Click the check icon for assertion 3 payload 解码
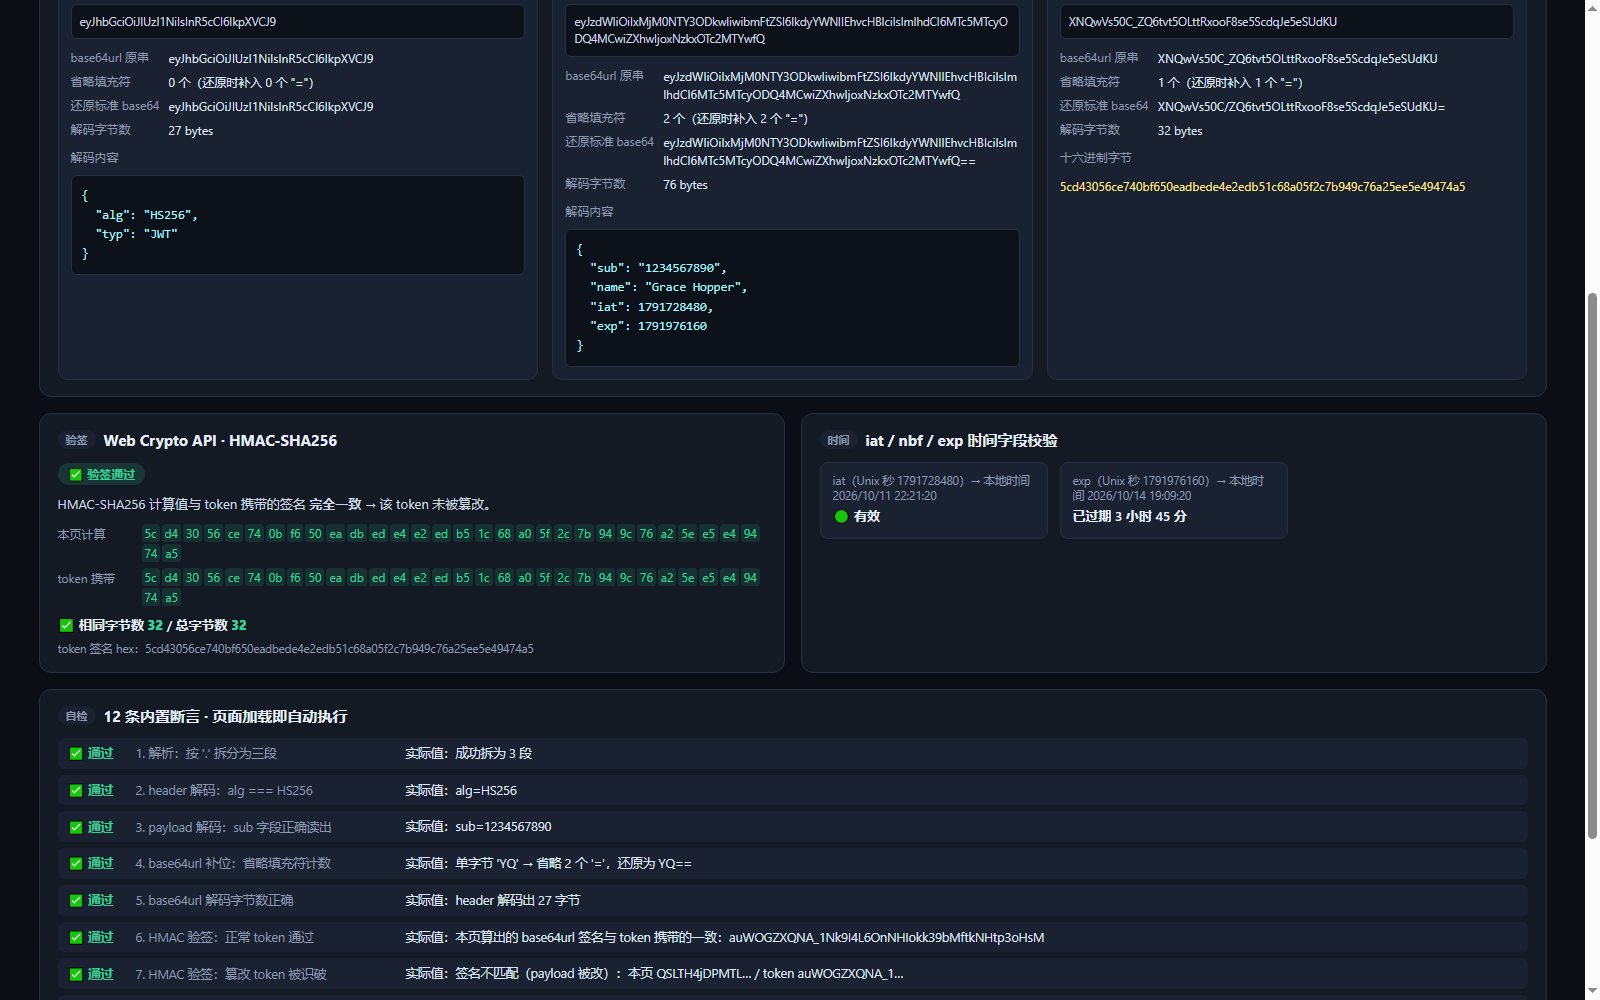1600x1000 pixels. click(x=76, y=828)
